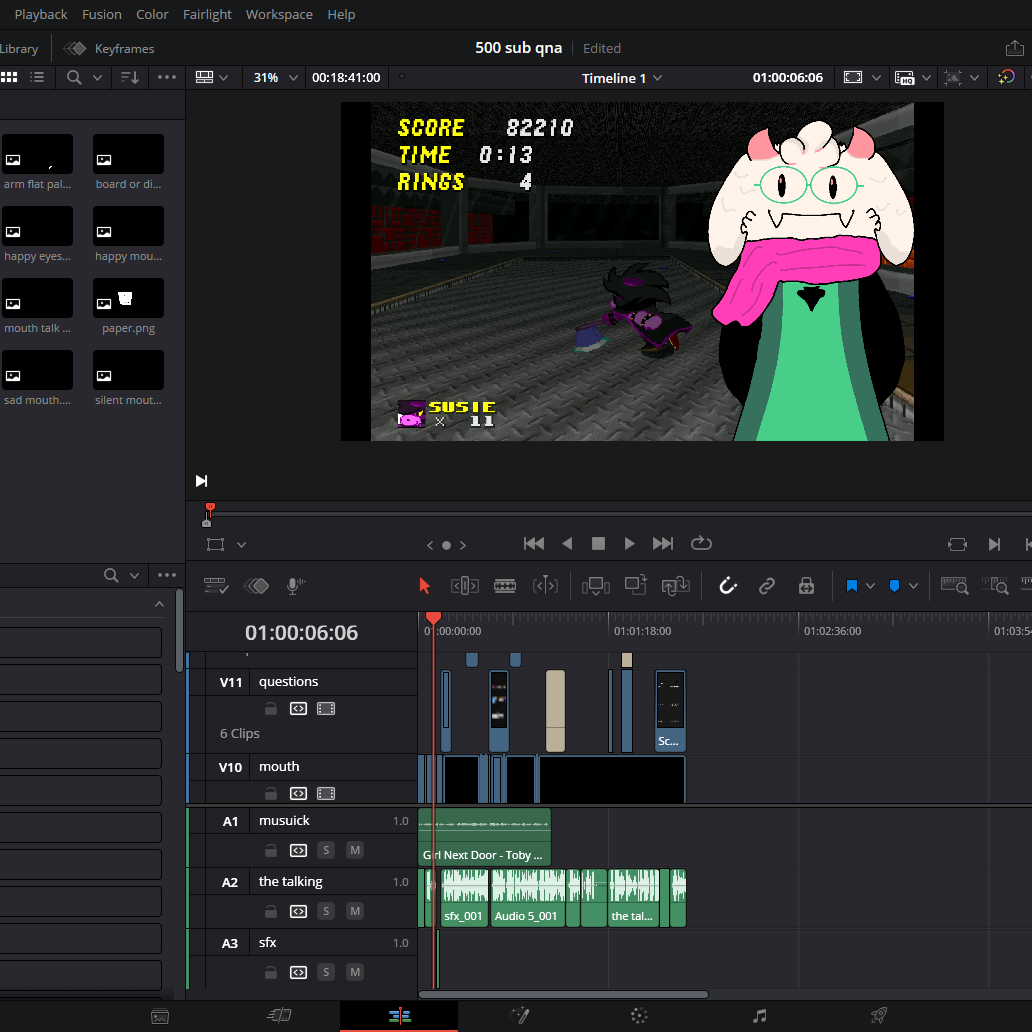Click the media pool search icon
The image size is (1032, 1032).
(74, 77)
